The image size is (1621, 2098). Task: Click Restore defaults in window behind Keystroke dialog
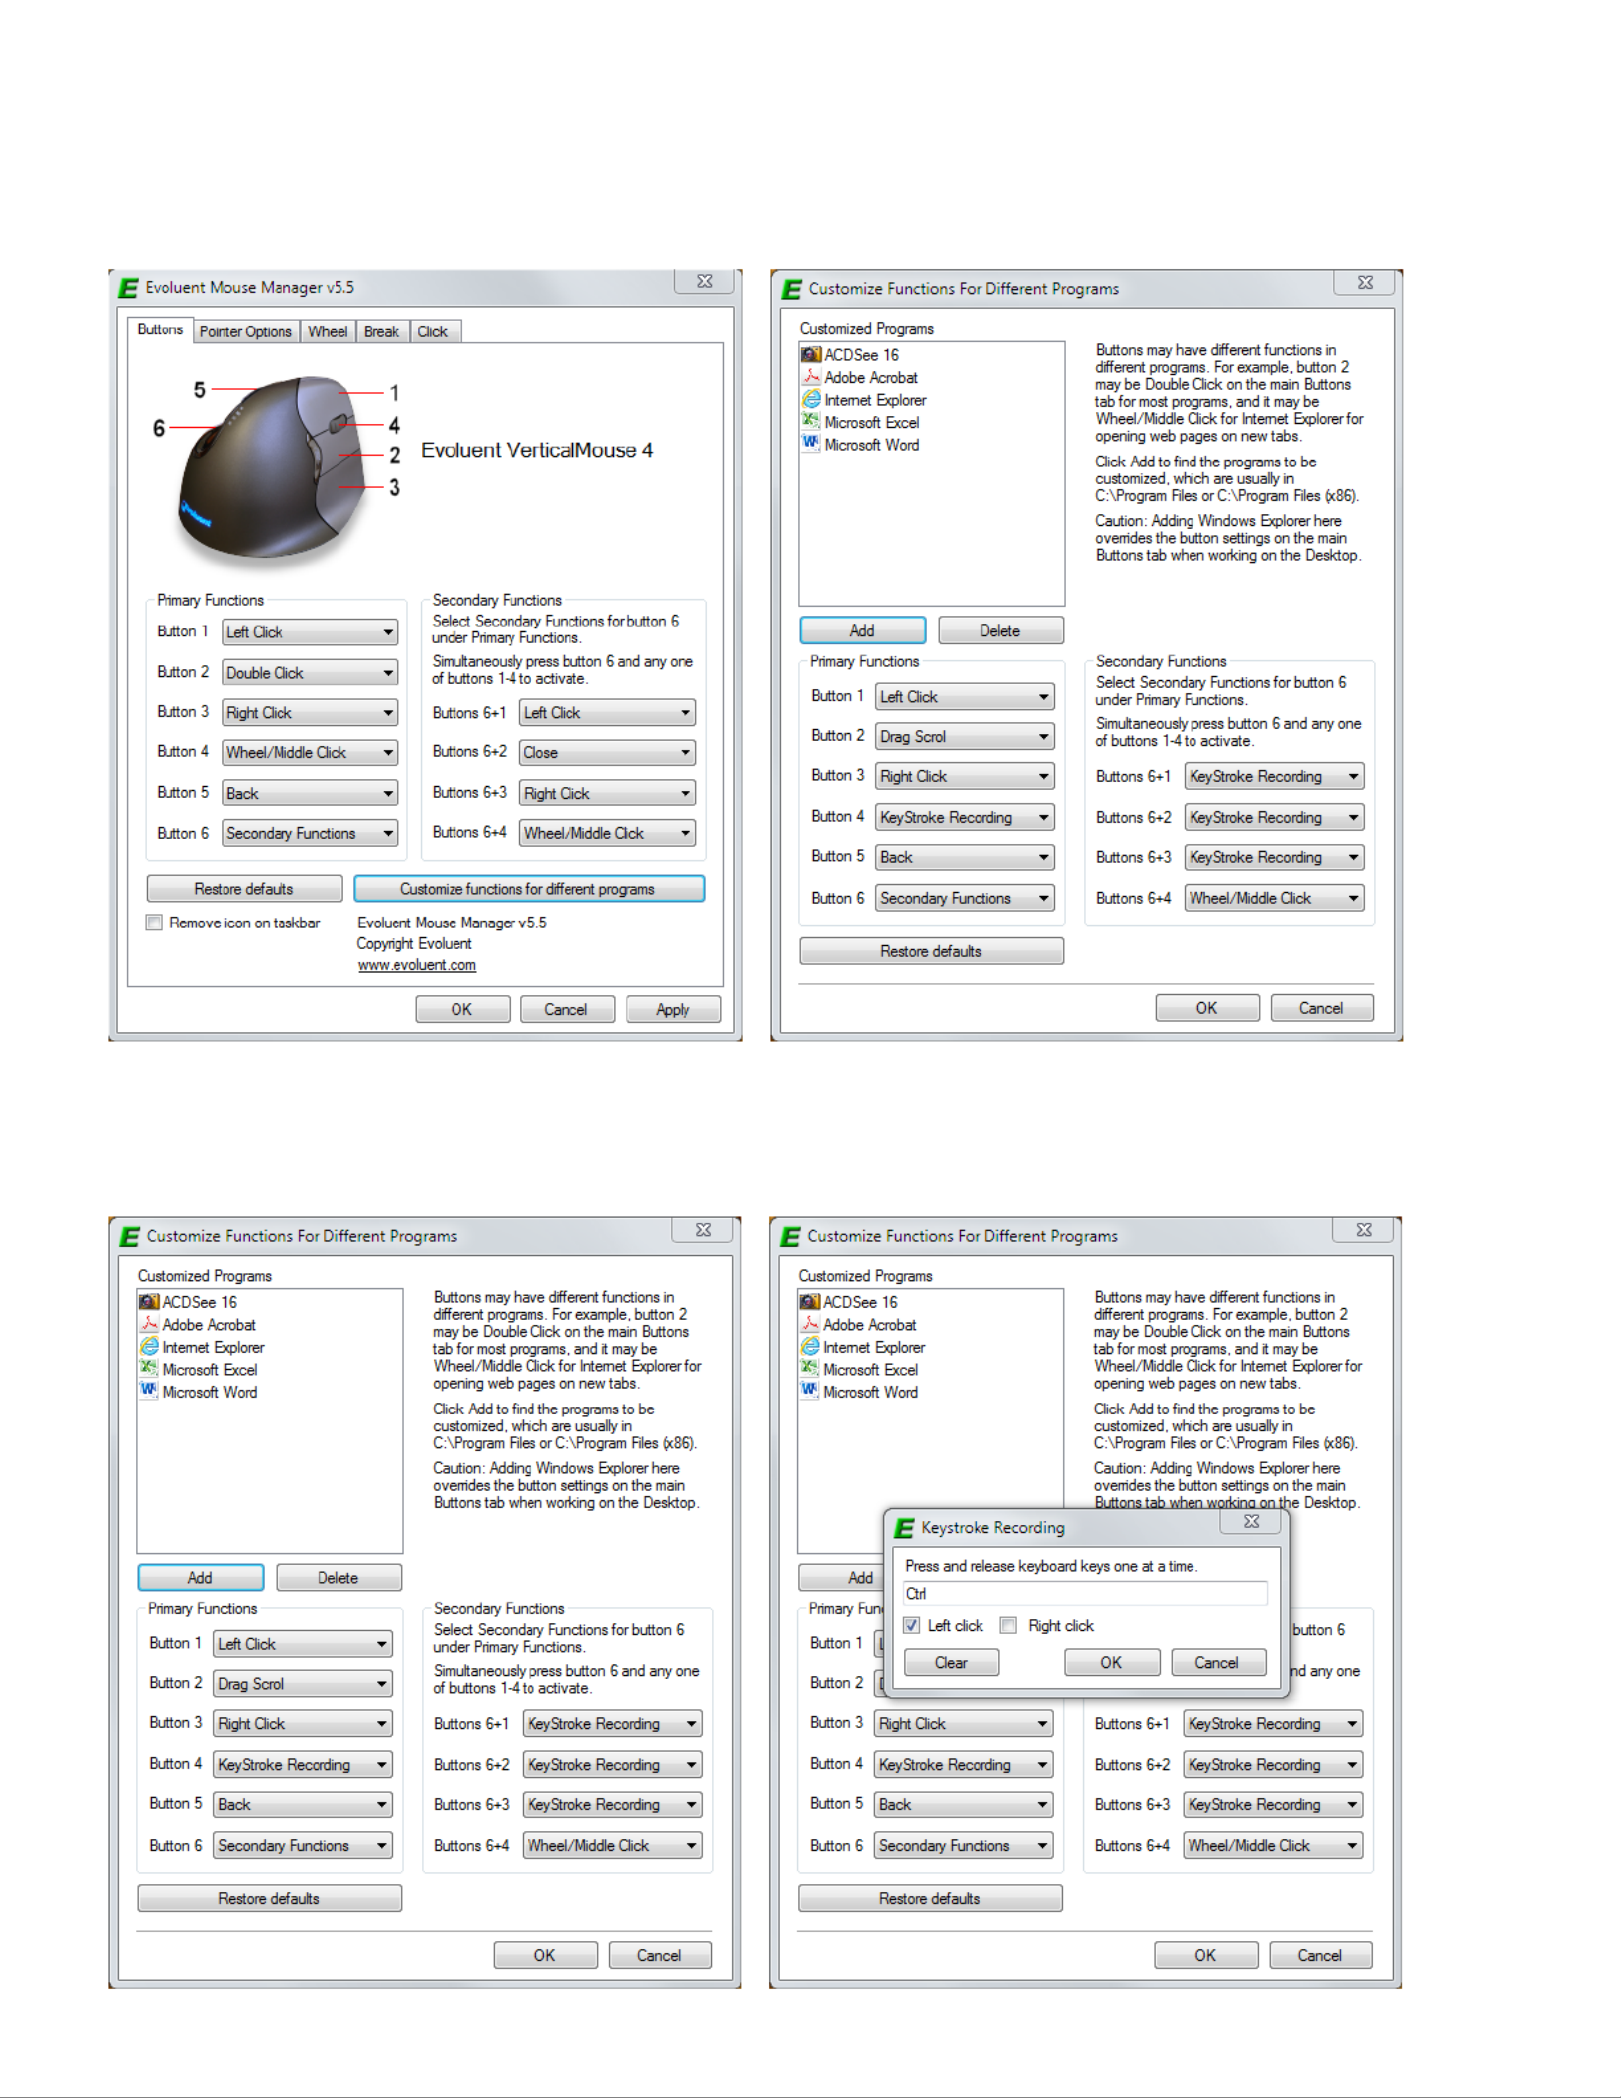click(930, 1898)
